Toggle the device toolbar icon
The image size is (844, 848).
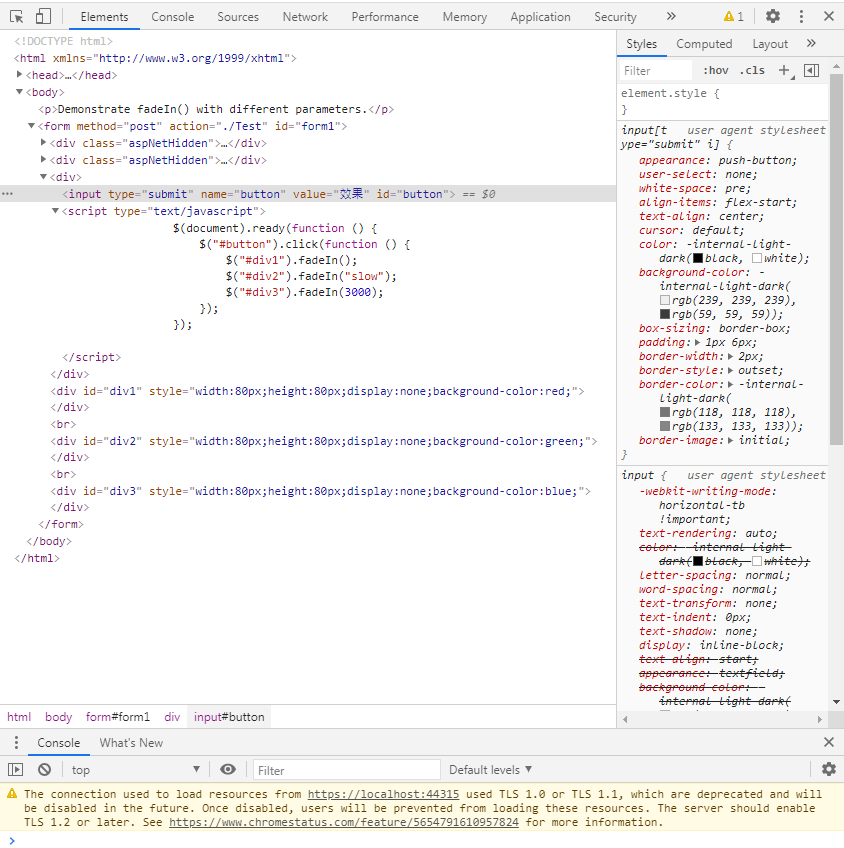(43, 17)
